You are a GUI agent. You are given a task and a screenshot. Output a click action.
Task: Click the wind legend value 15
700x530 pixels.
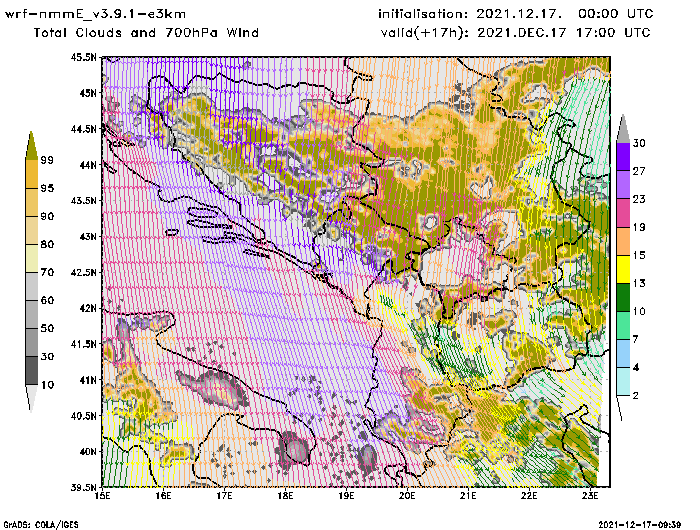639,255
